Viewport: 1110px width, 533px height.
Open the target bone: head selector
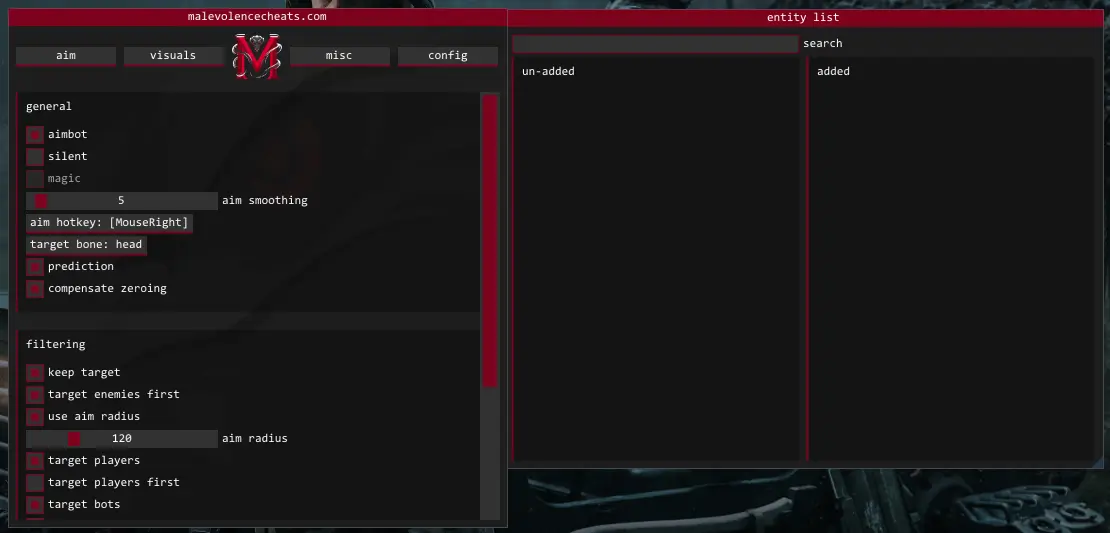pyautogui.click(x=86, y=244)
